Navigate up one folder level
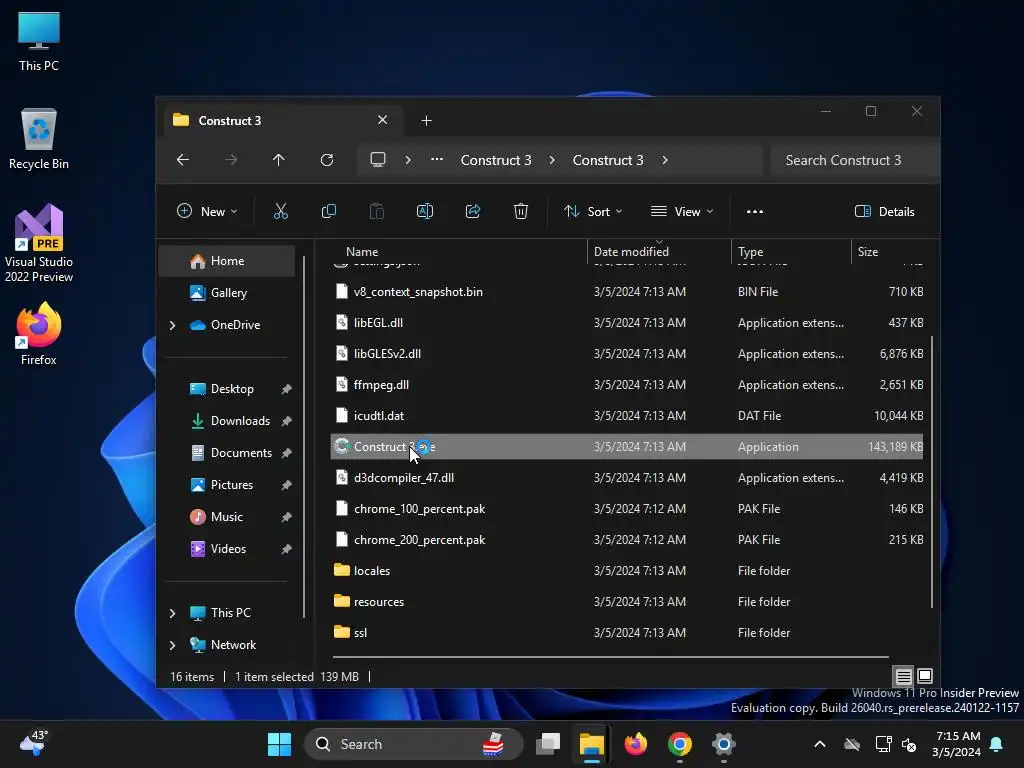 (x=279, y=160)
